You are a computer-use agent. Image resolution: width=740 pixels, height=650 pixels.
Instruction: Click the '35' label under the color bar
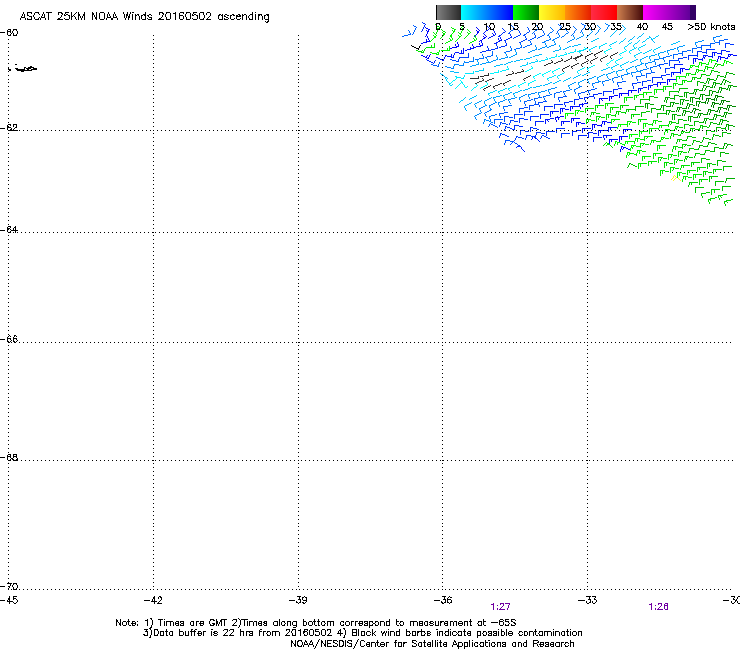616,27
